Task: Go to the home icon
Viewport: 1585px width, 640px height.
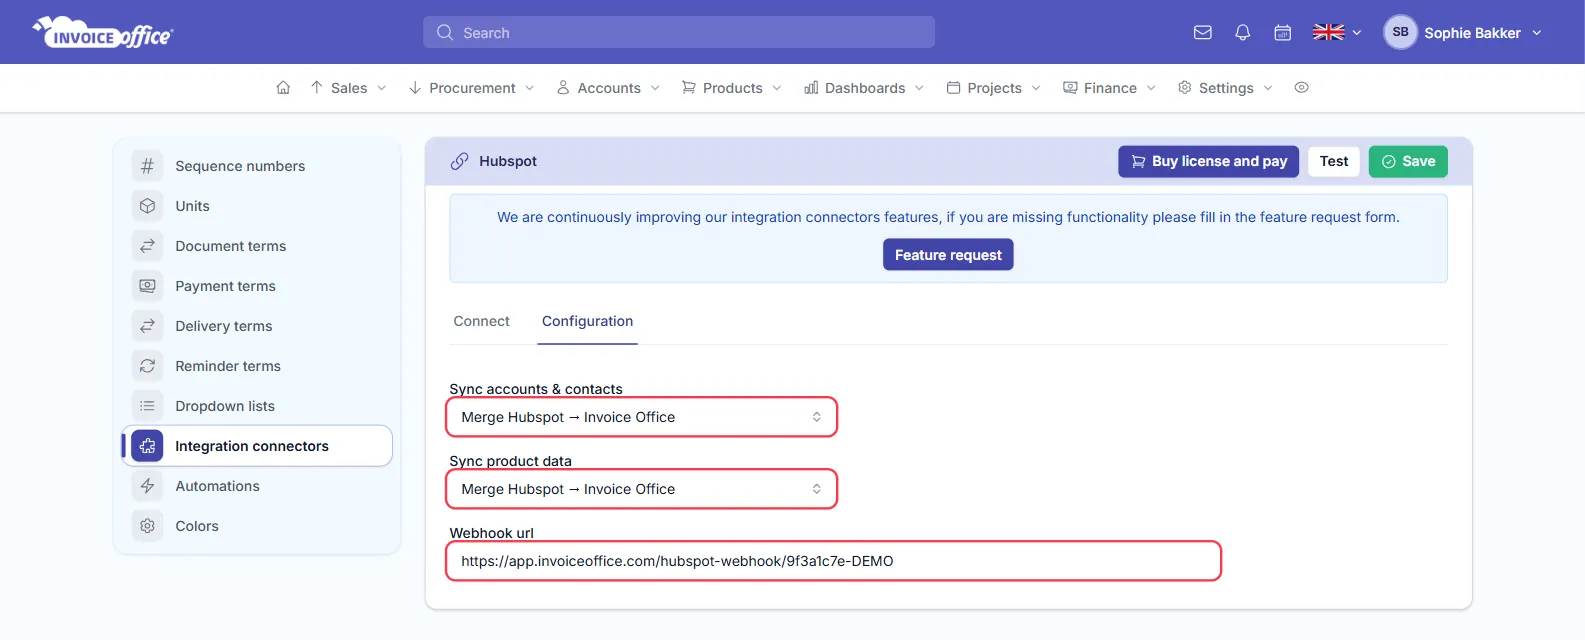Action: tap(283, 88)
